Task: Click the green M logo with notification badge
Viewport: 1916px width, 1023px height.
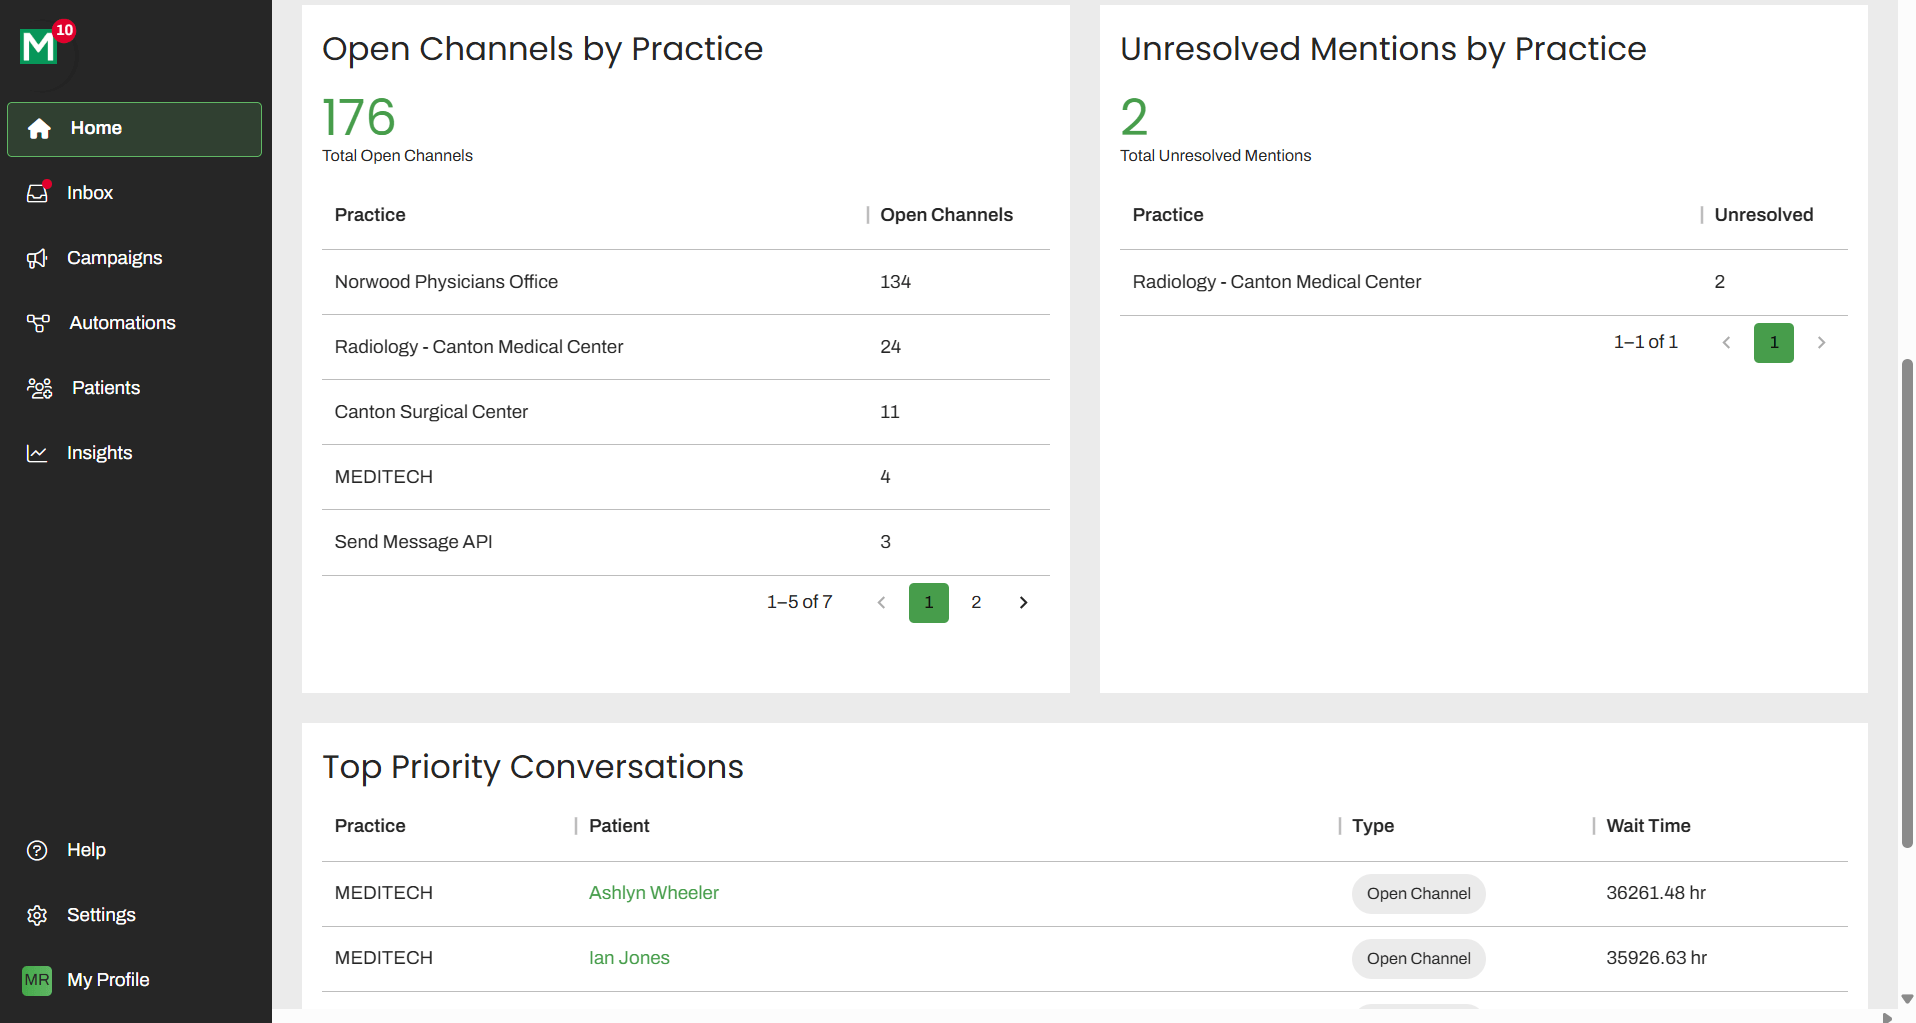Action: click(x=41, y=44)
